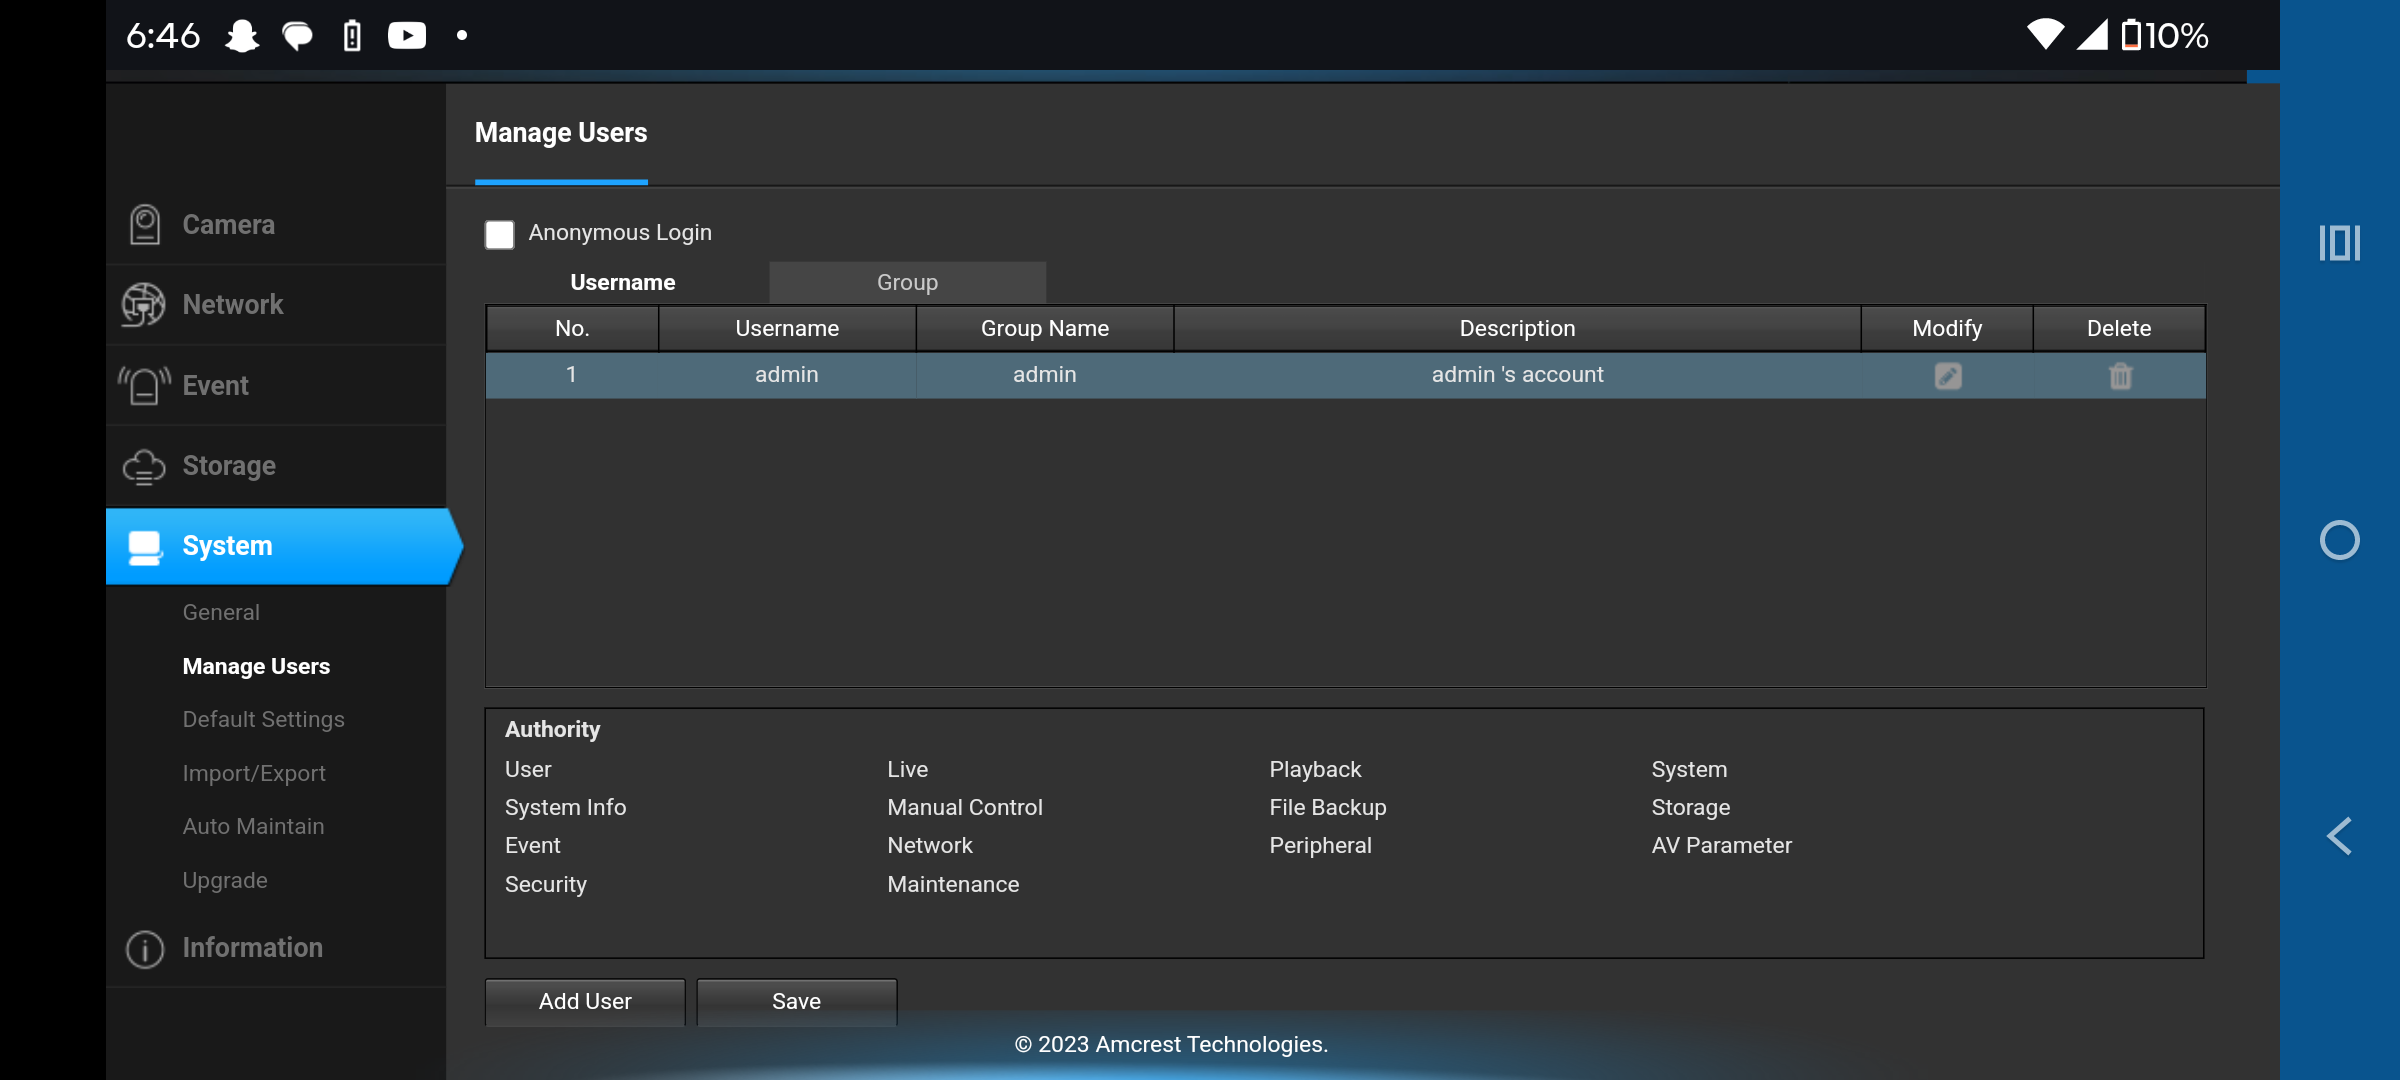Click the Manual Control authority entry
This screenshot has height=1080, width=2400.
click(x=965, y=807)
